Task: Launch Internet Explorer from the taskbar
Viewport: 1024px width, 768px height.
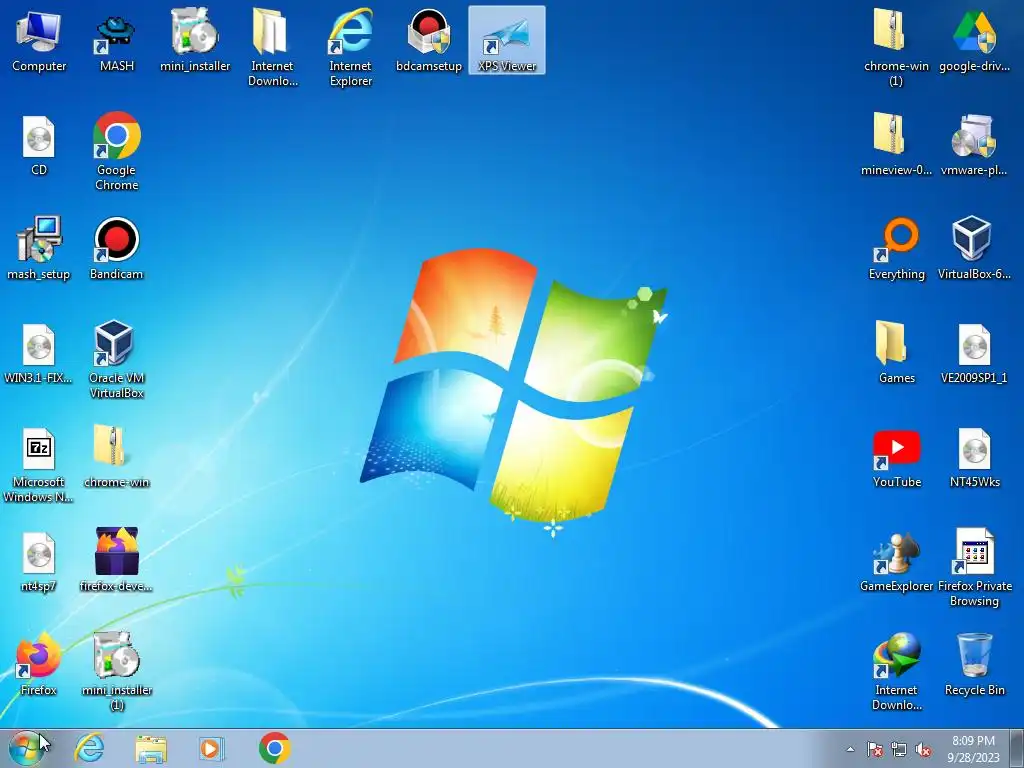Action: 89,748
